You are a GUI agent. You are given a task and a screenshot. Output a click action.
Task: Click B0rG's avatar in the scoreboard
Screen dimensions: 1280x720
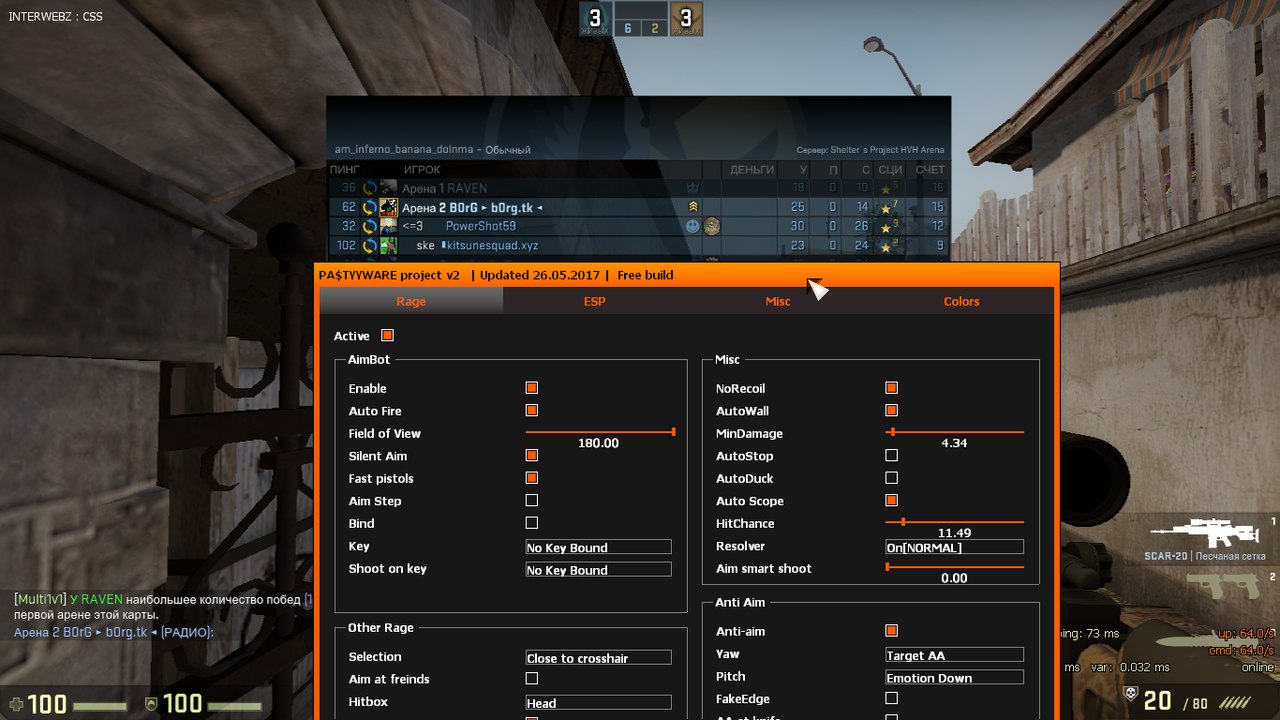pos(388,206)
